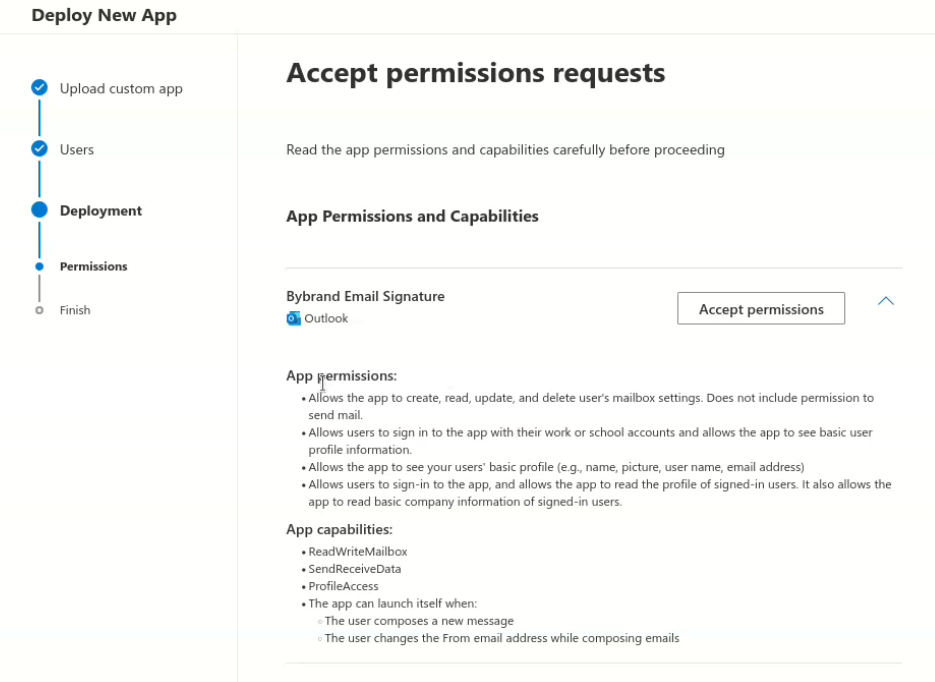Viewport: 935px width, 682px height.
Task: Select the Users step label
Action: [77, 150]
